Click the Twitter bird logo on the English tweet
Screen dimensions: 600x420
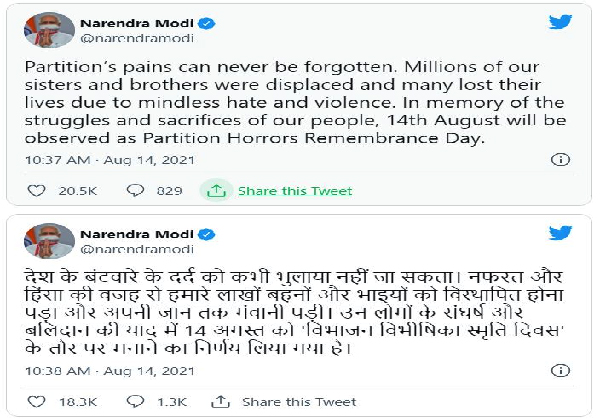(x=561, y=22)
